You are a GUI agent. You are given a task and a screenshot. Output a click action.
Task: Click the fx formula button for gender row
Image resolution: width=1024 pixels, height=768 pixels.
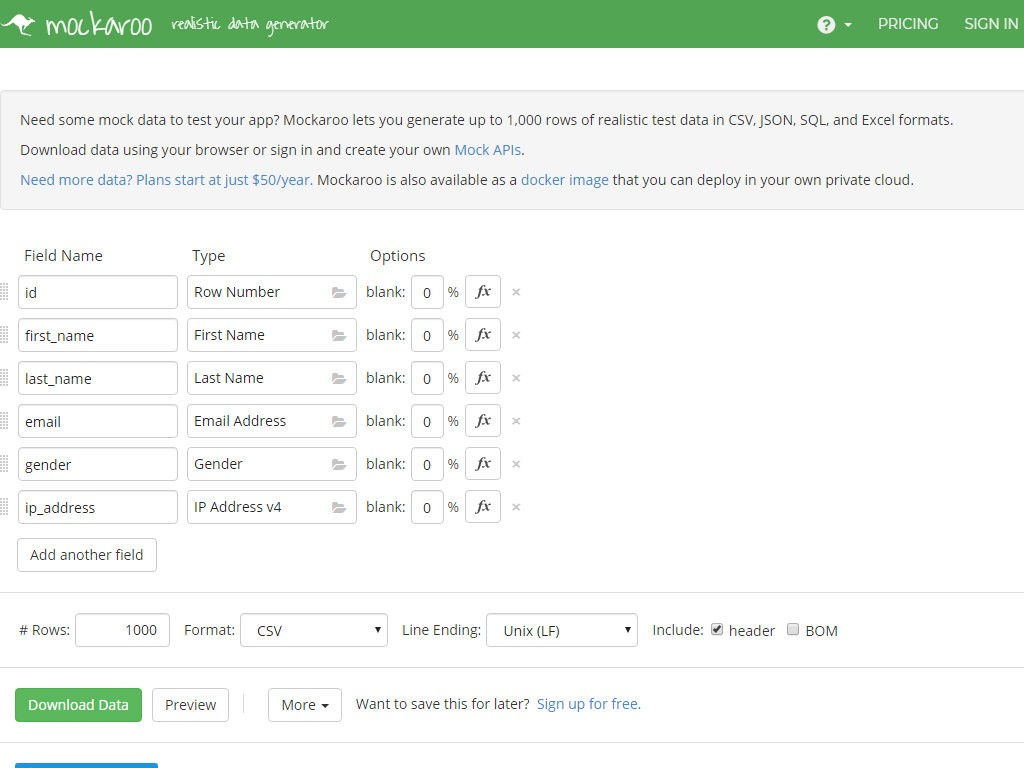pyautogui.click(x=483, y=464)
